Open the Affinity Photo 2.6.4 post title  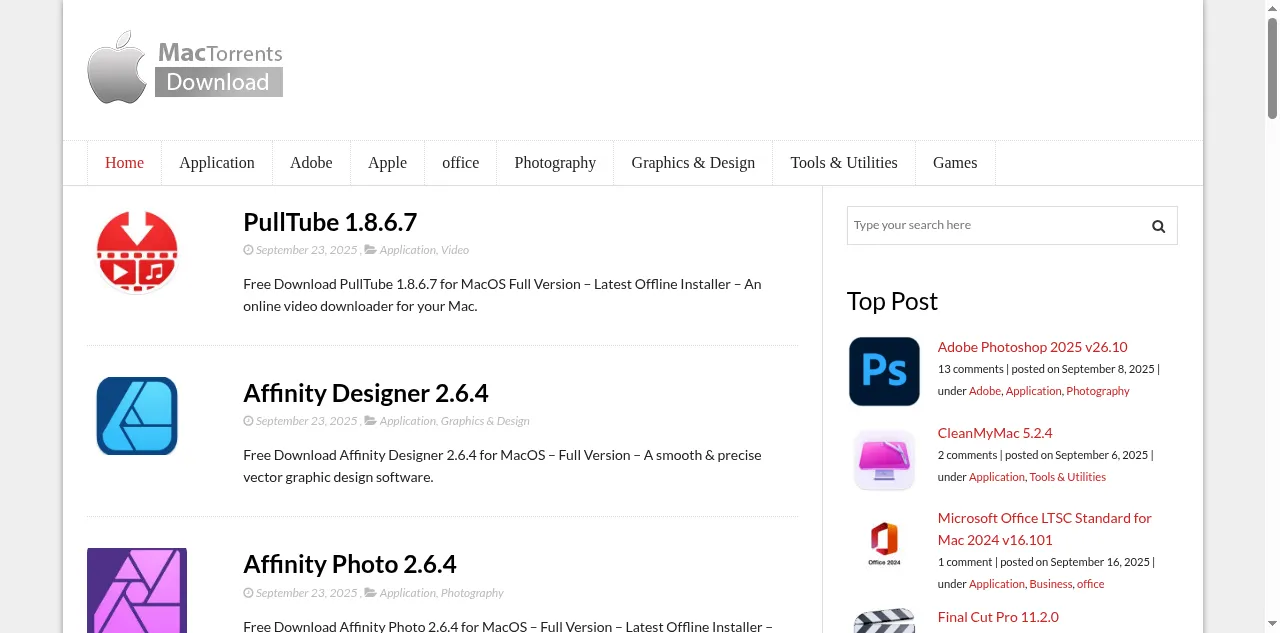(350, 564)
